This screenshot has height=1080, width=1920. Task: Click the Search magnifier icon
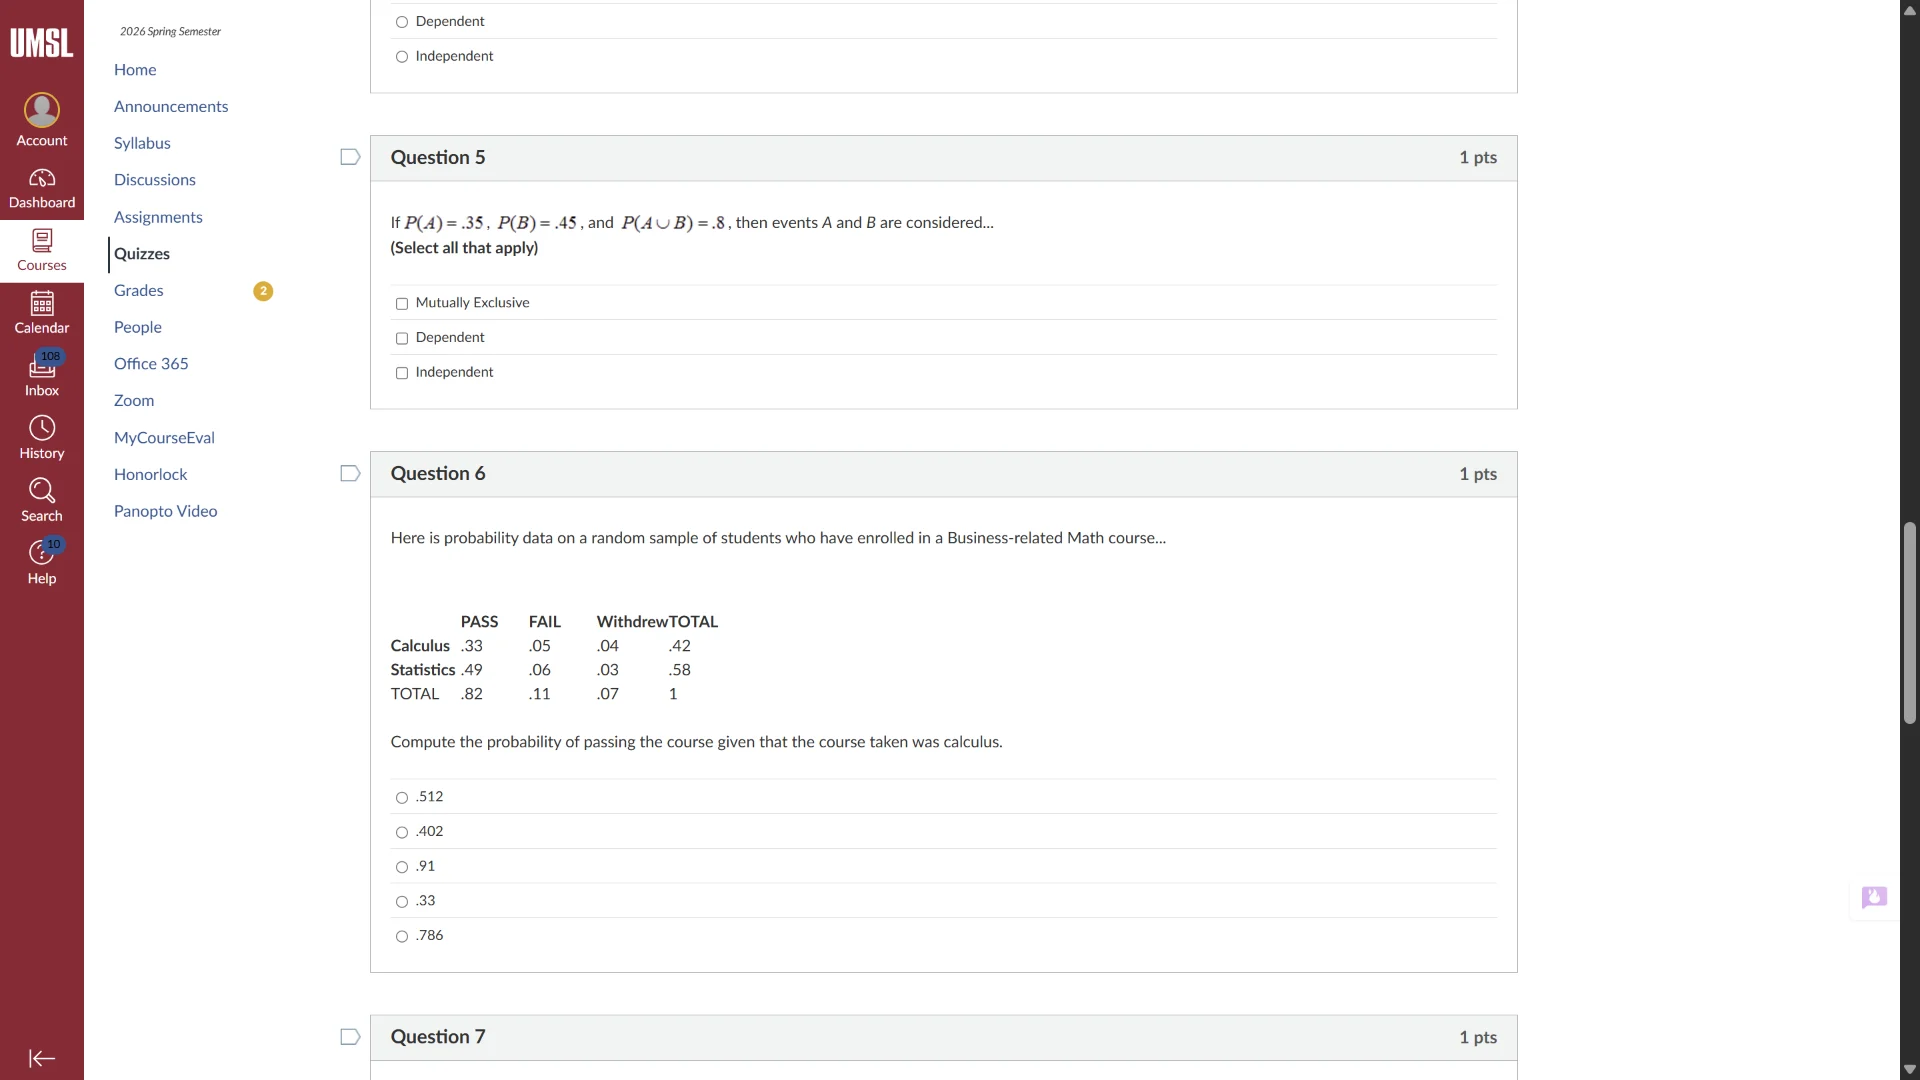coord(41,491)
